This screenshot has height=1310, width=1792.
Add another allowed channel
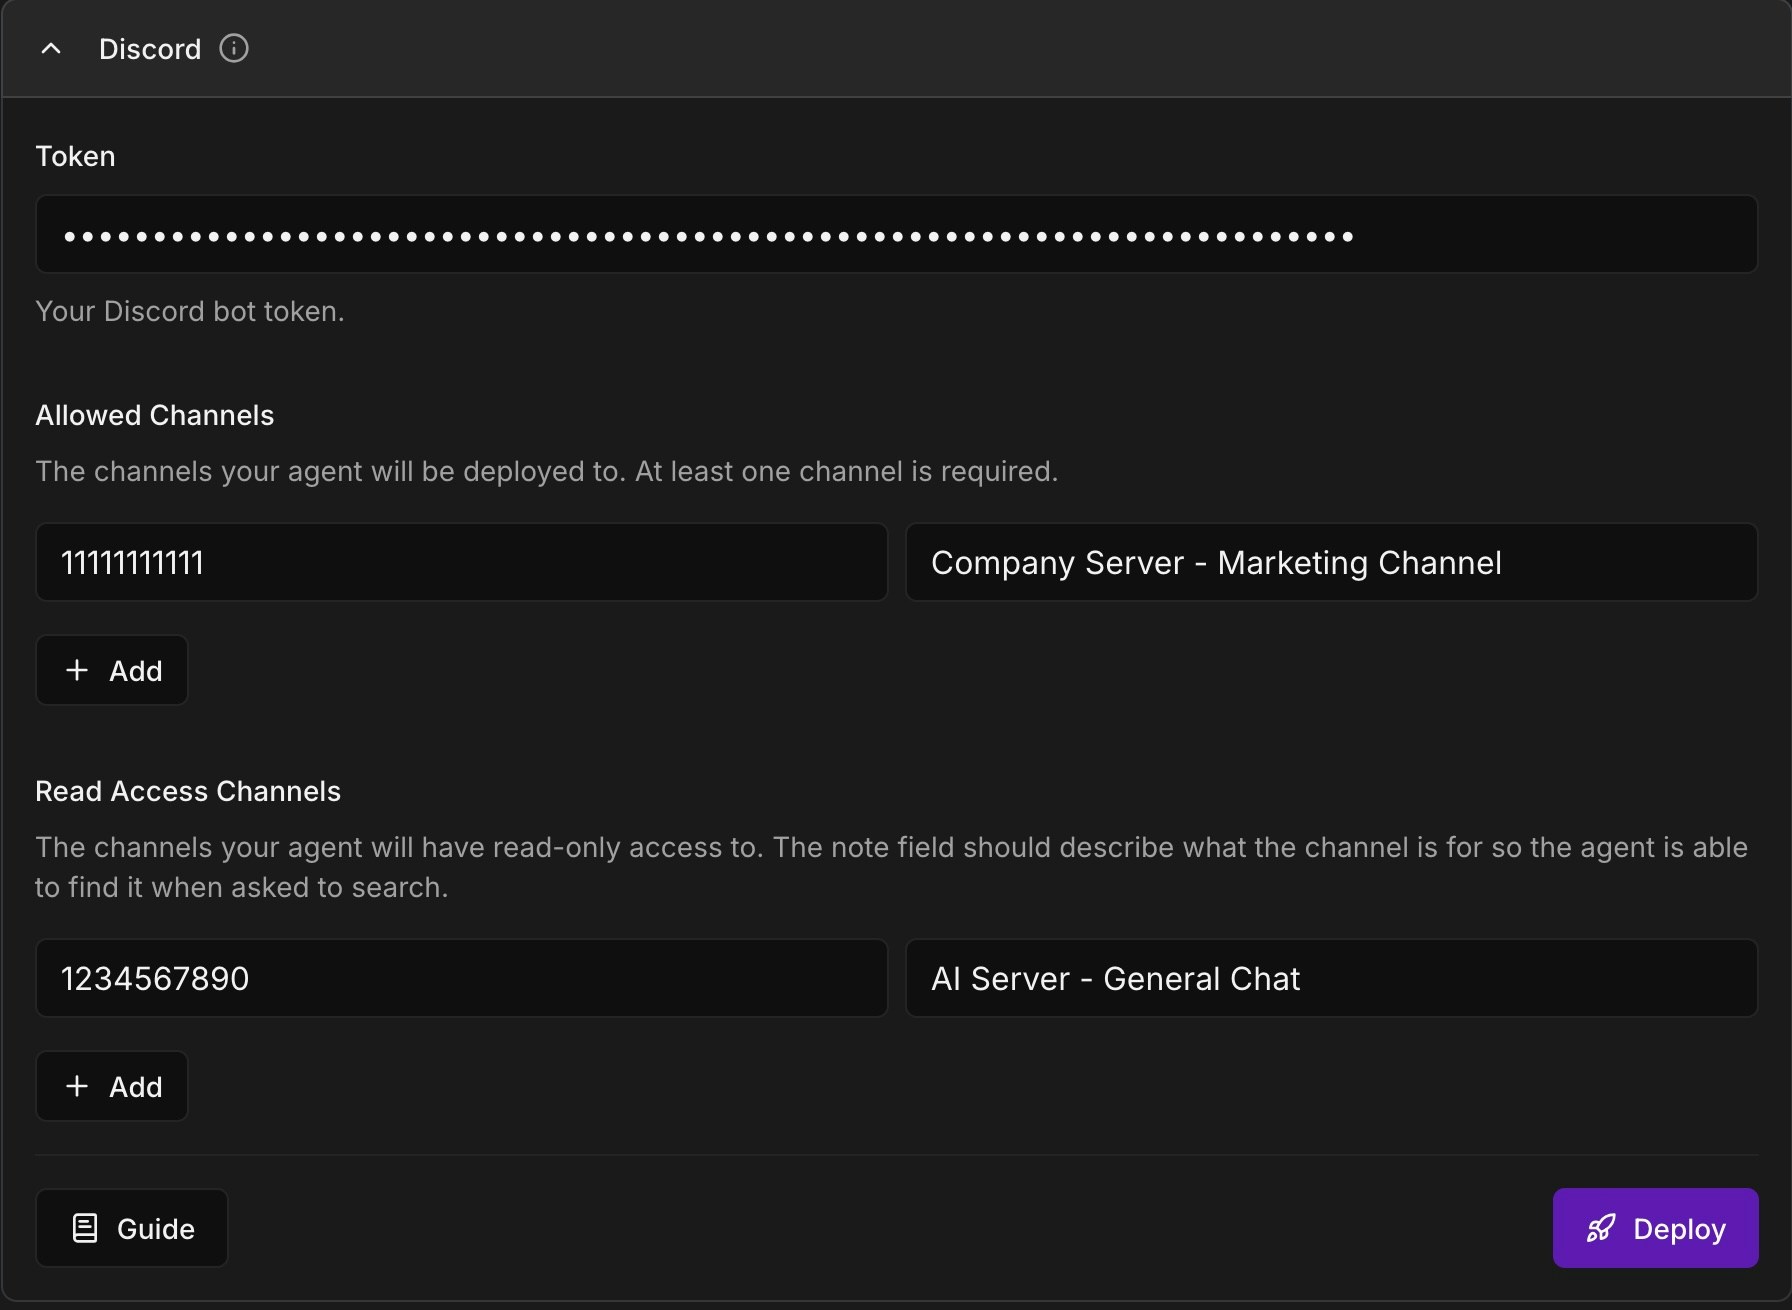coord(111,670)
